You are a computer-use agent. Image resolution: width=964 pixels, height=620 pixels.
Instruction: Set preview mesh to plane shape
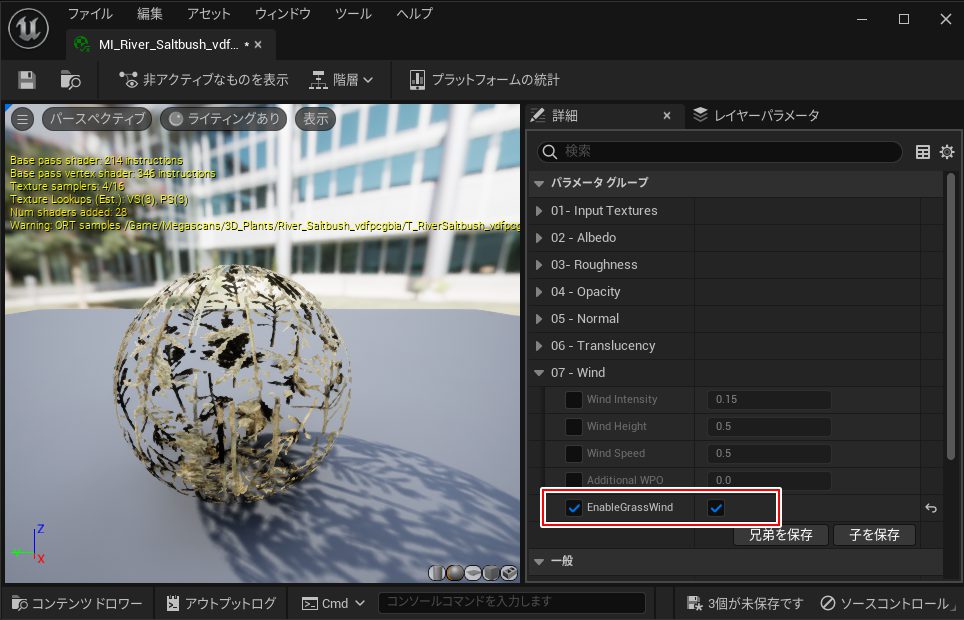click(473, 573)
